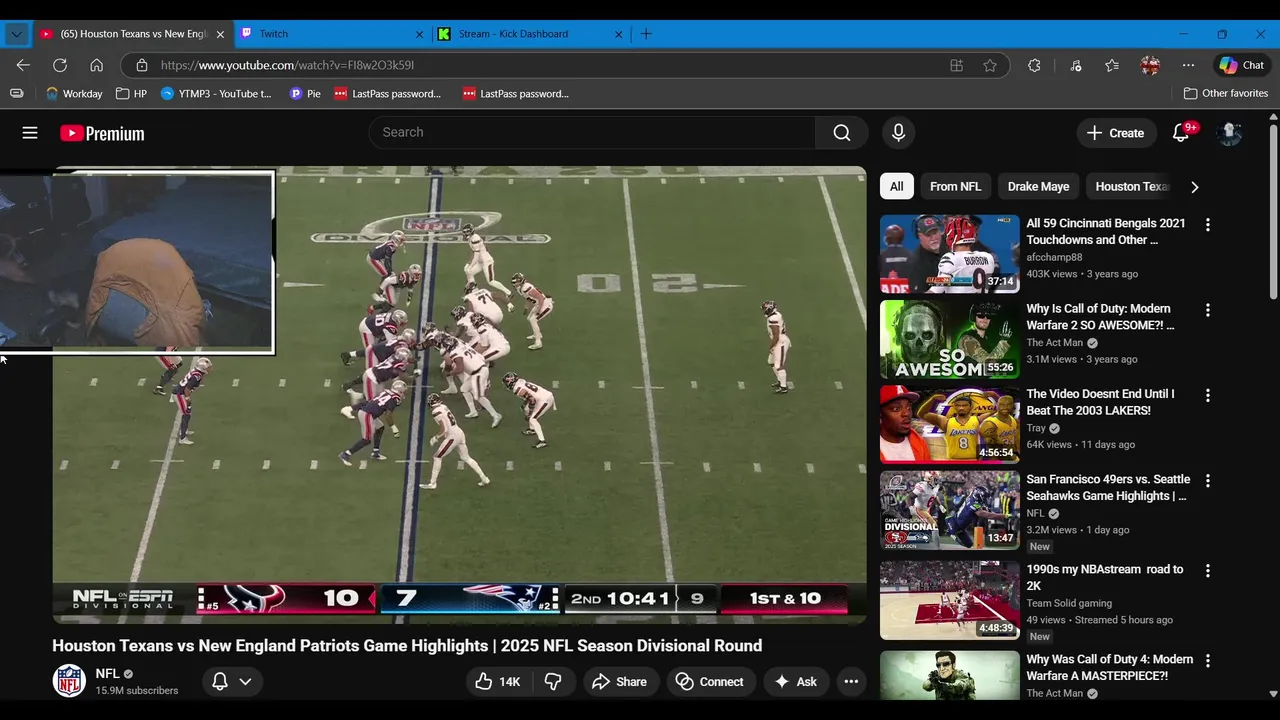This screenshot has height=720, width=1280.
Task: Open 2003 LAKERS video thumbnail
Action: 950,424
